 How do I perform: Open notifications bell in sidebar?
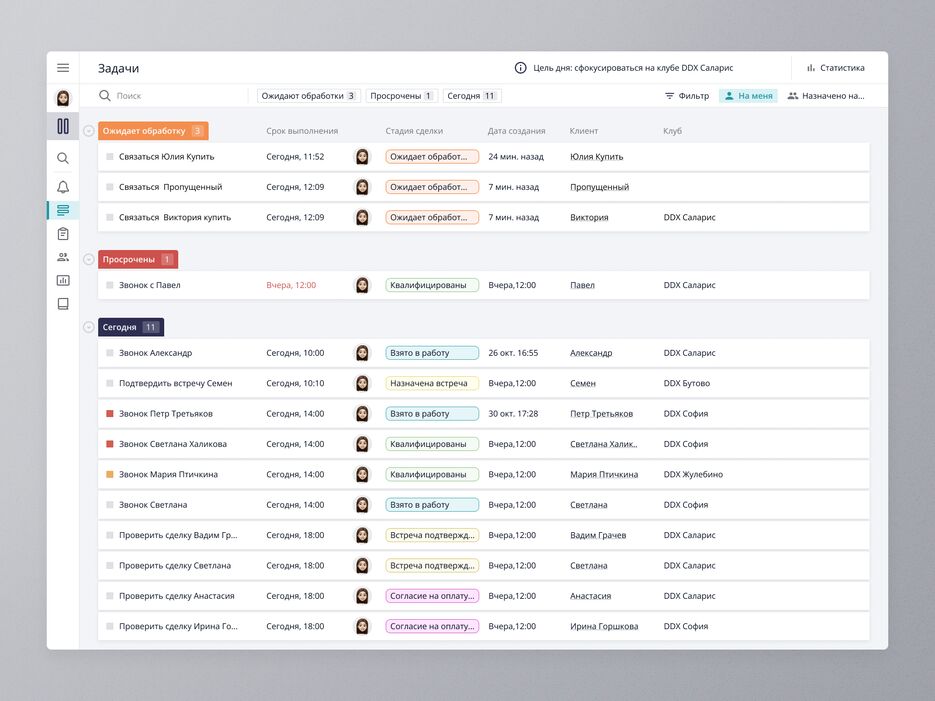pos(63,187)
